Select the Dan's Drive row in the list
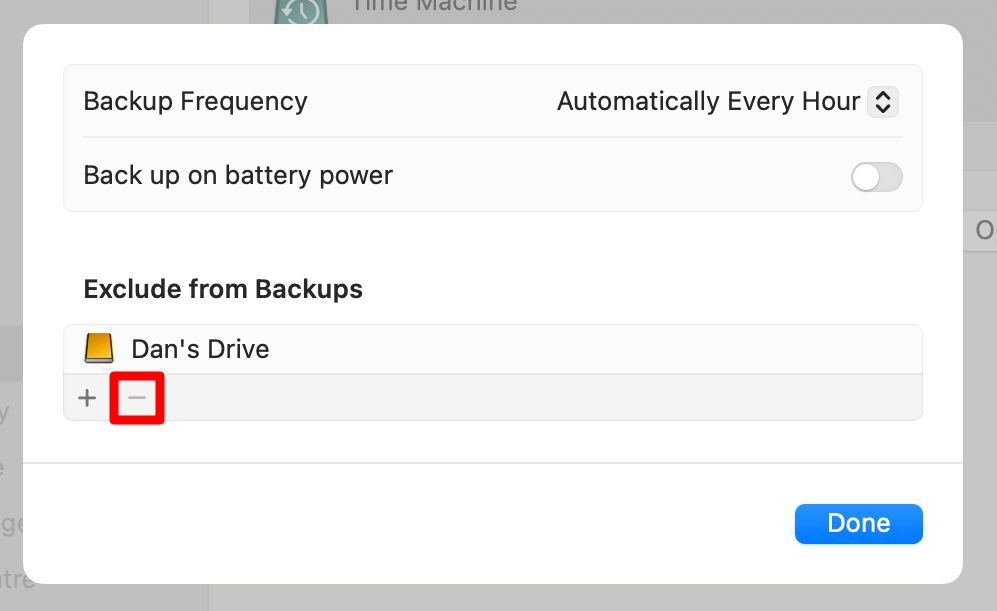Viewport: 997px width, 611px height. click(400, 347)
